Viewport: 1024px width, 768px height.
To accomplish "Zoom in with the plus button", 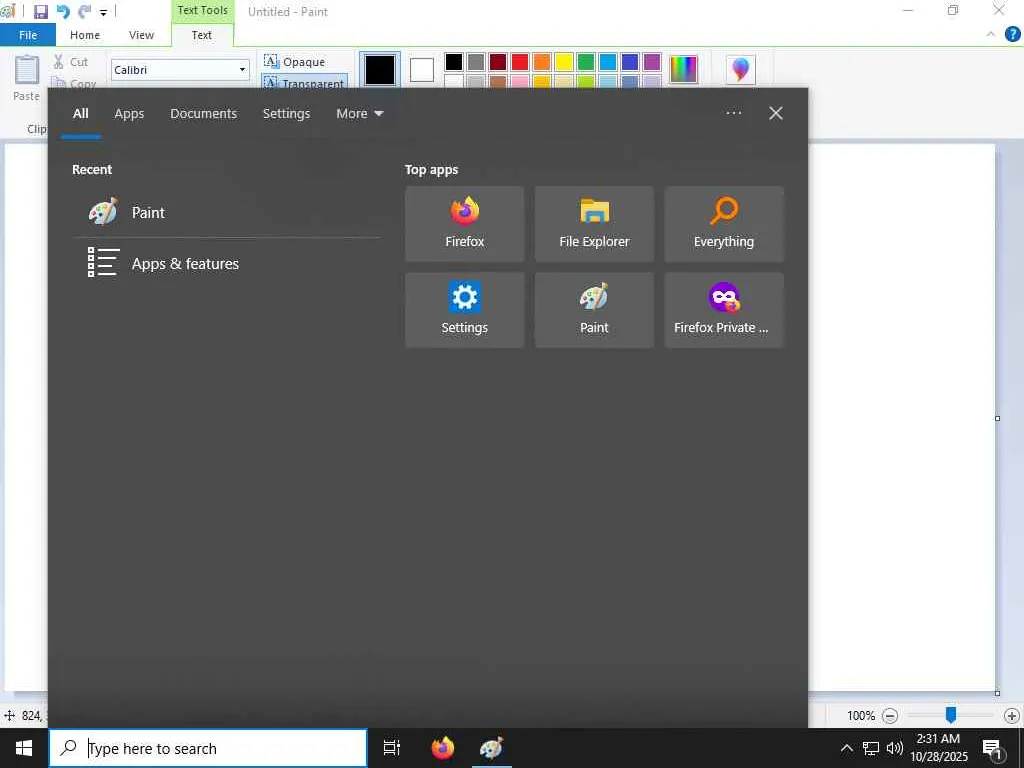I will tap(1012, 716).
